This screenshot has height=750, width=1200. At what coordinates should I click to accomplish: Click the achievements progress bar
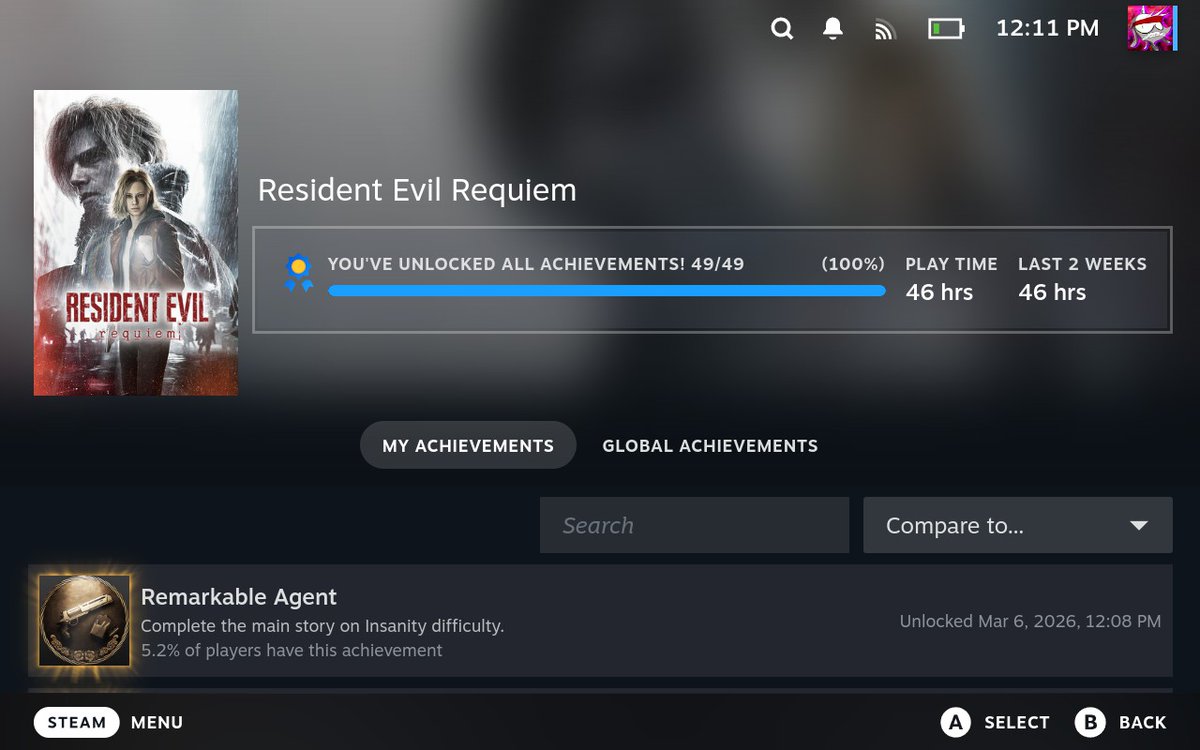tap(606, 291)
